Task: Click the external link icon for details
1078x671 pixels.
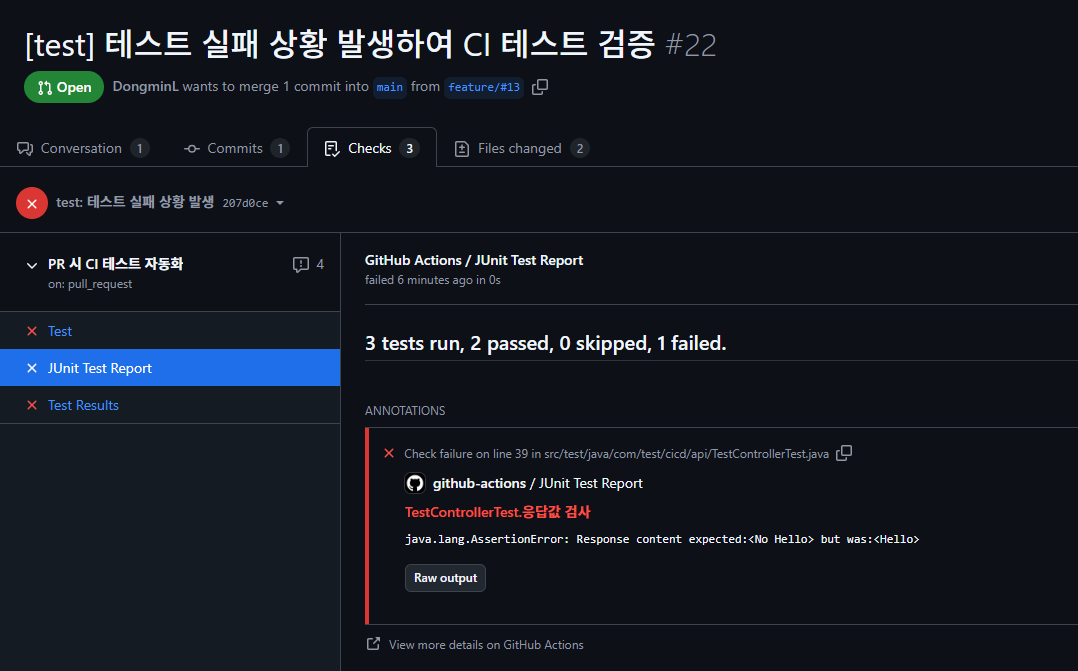Action: pos(373,644)
